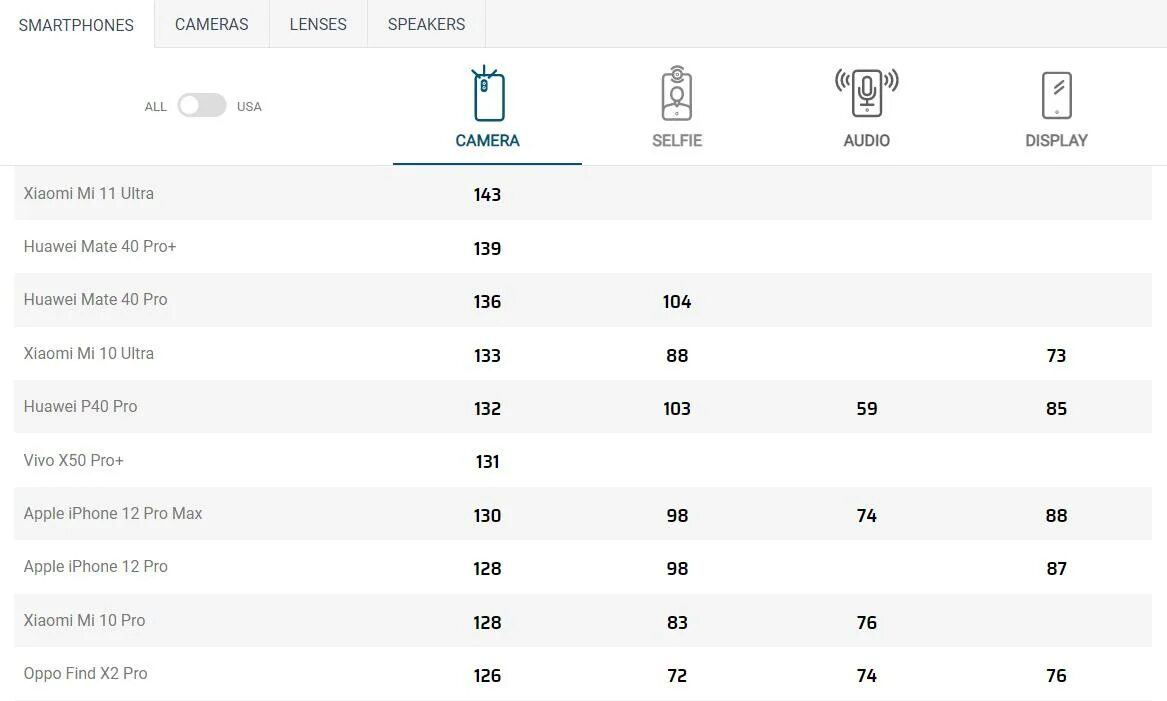This screenshot has height=701, width=1167.
Task: Open the Huawei Mate 40 Pro+ entry
Action: click(100, 247)
